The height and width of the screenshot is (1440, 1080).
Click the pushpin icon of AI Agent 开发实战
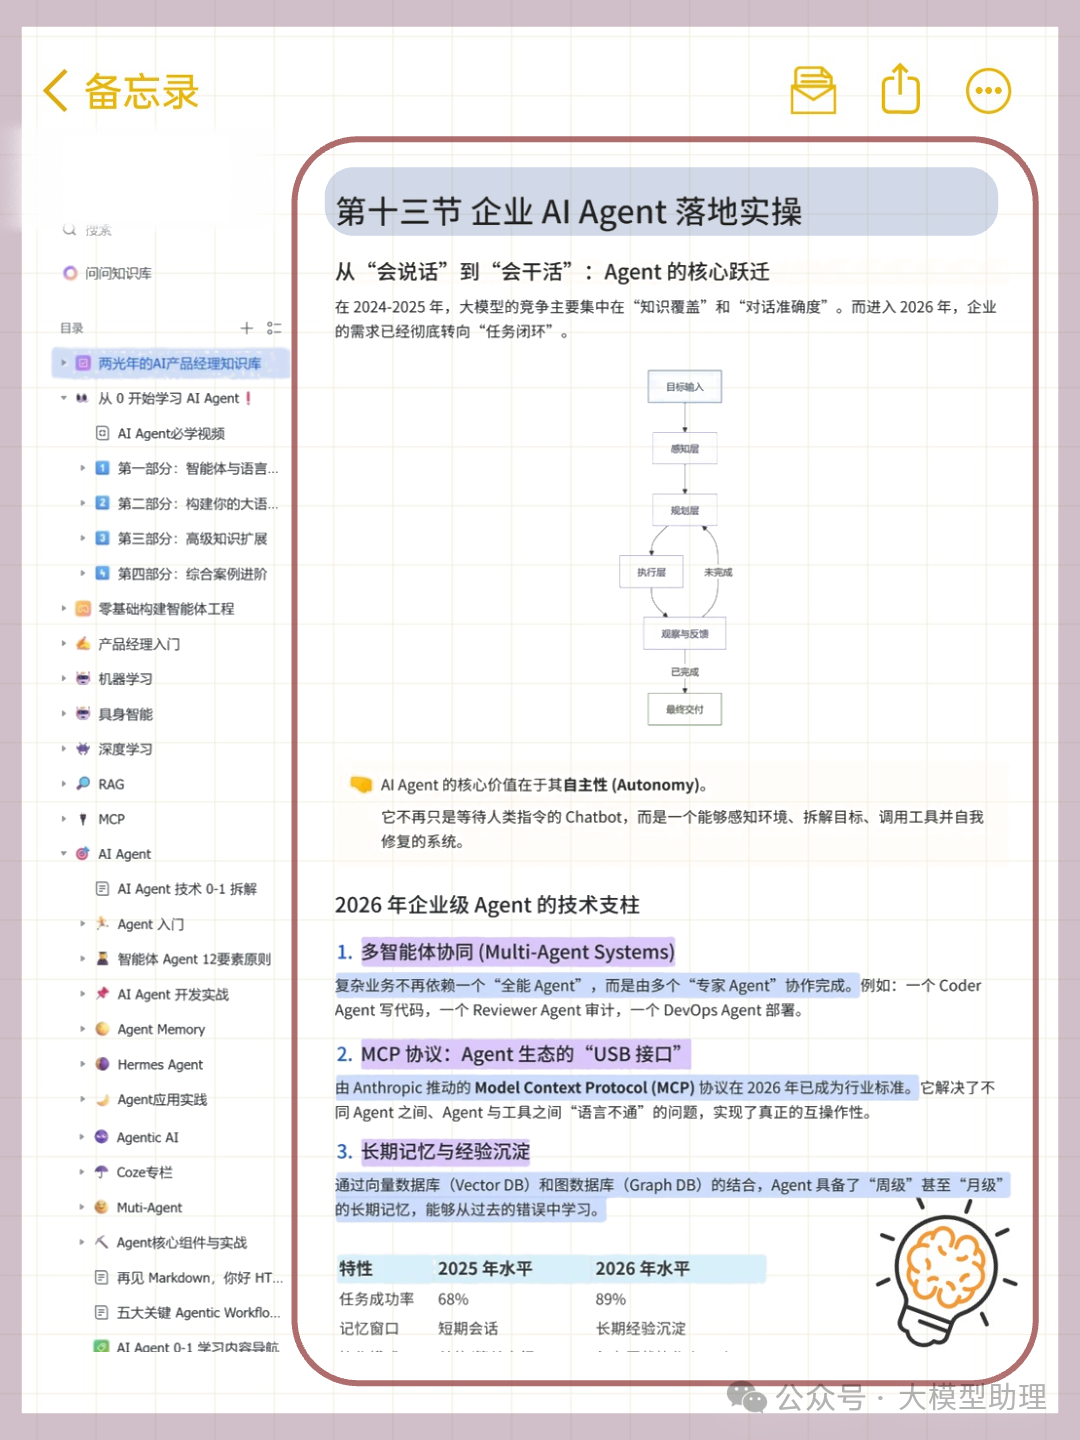[102, 993]
